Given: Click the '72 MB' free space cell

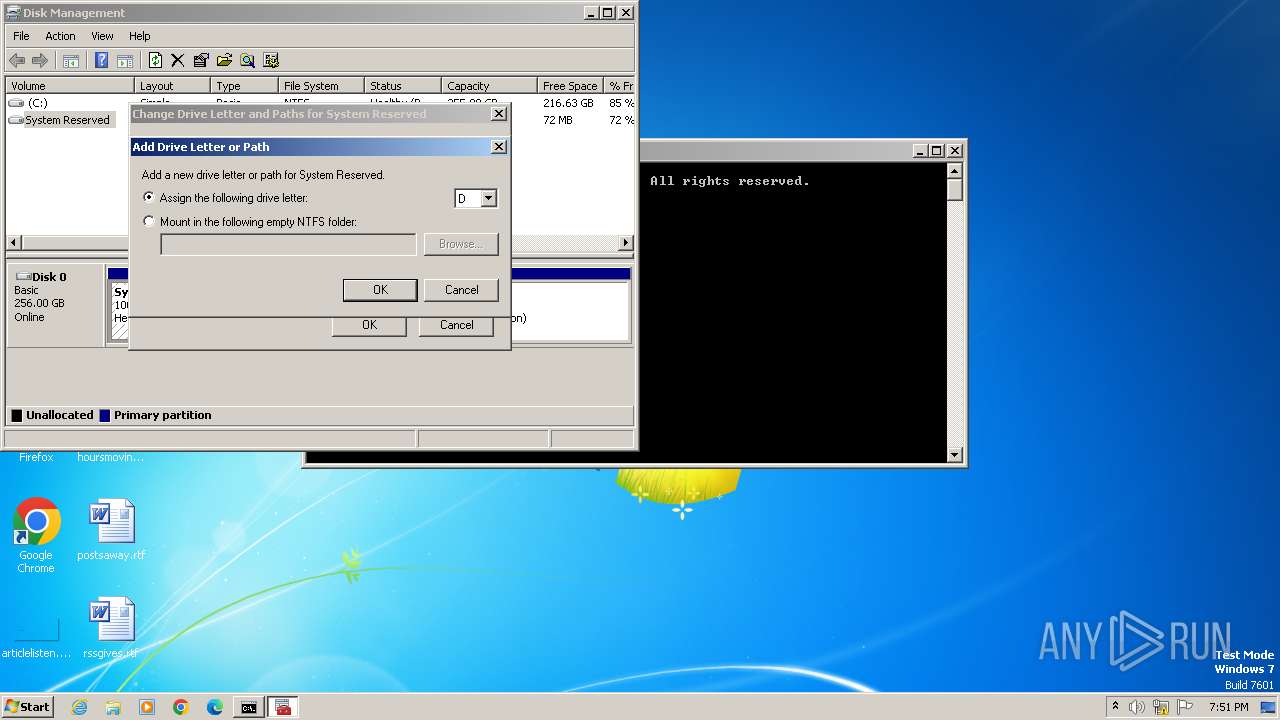Looking at the screenshot, I should (x=558, y=120).
